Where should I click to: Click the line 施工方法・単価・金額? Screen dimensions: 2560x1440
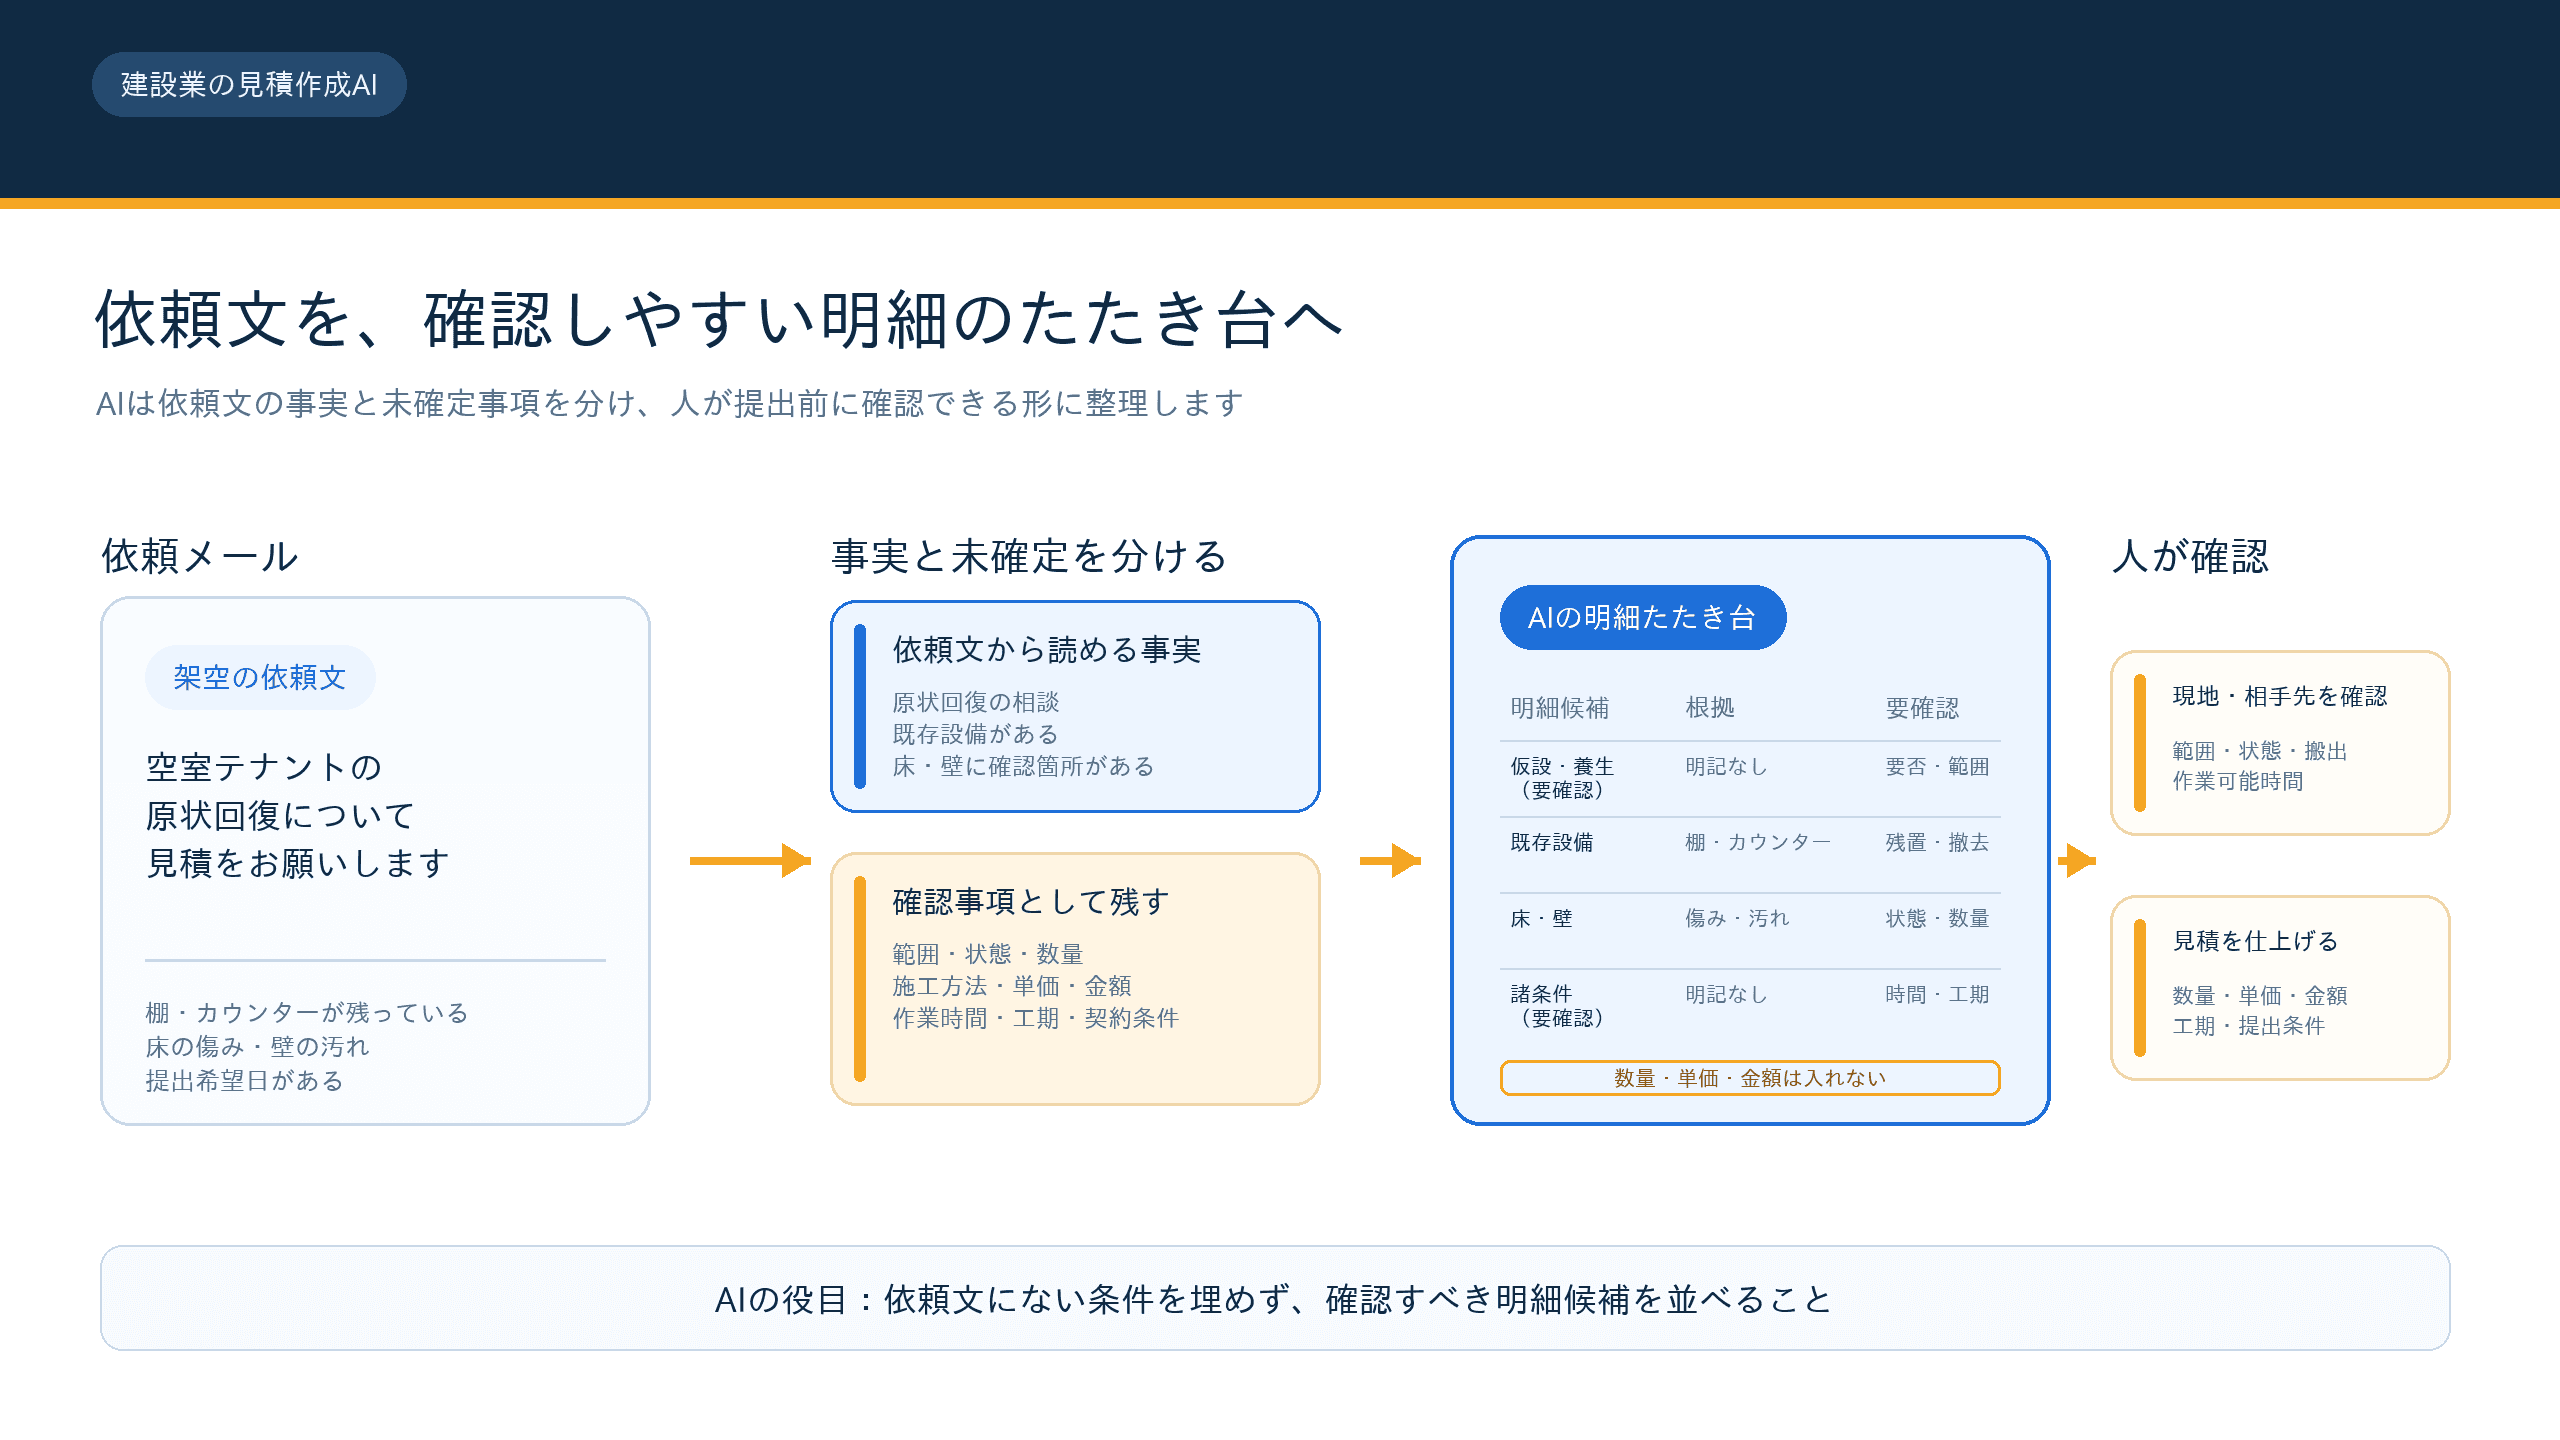1012,986
